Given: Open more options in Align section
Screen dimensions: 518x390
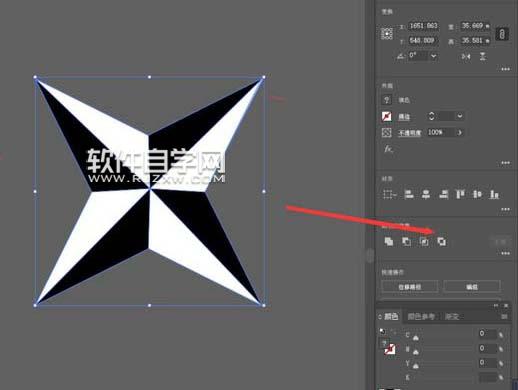Looking at the screenshot, I should 505,209.
